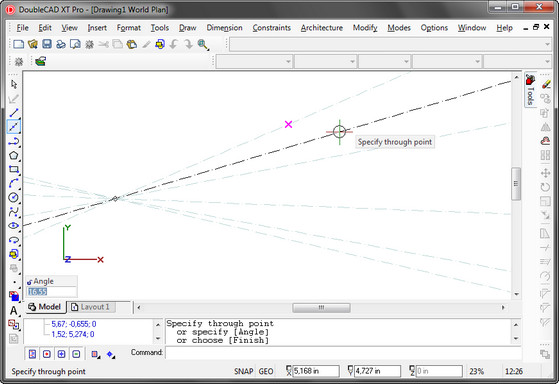Click the Save disk icon
Viewport: 559px width, 384px height.
pos(47,44)
